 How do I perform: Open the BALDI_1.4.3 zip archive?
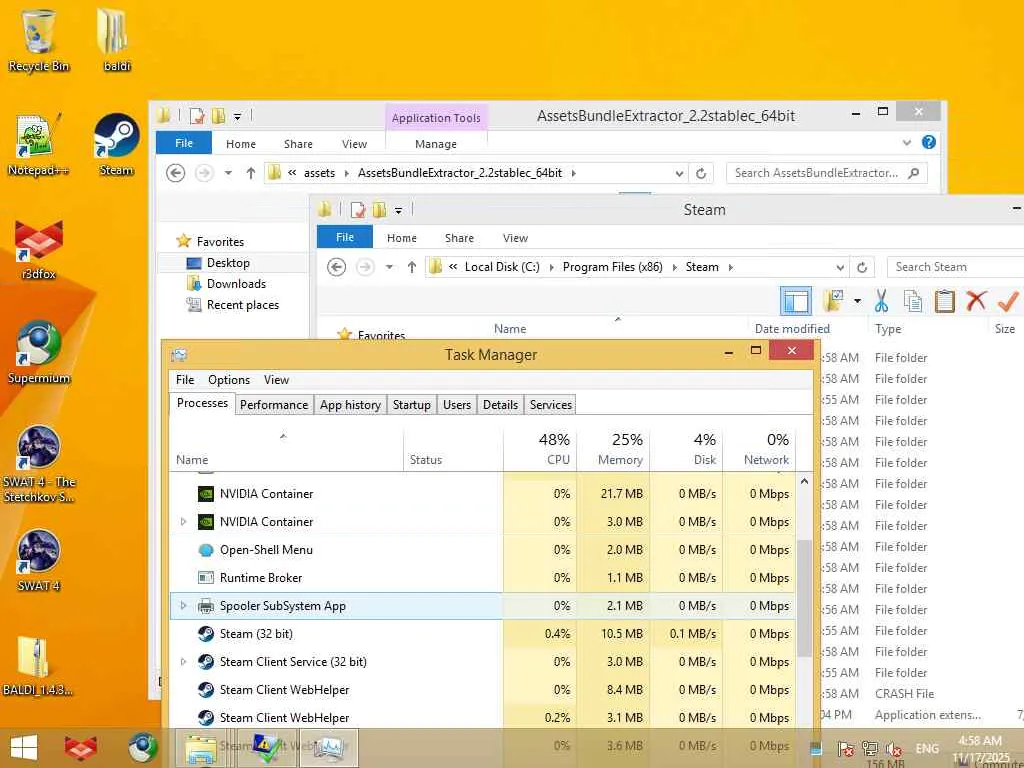click(x=38, y=666)
